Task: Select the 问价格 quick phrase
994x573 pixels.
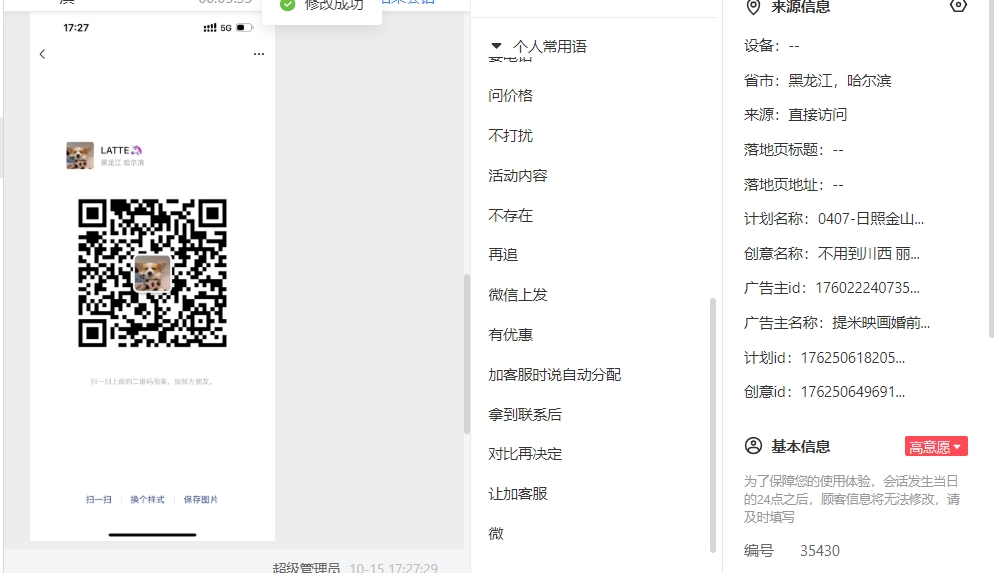Action: pos(510,96)
